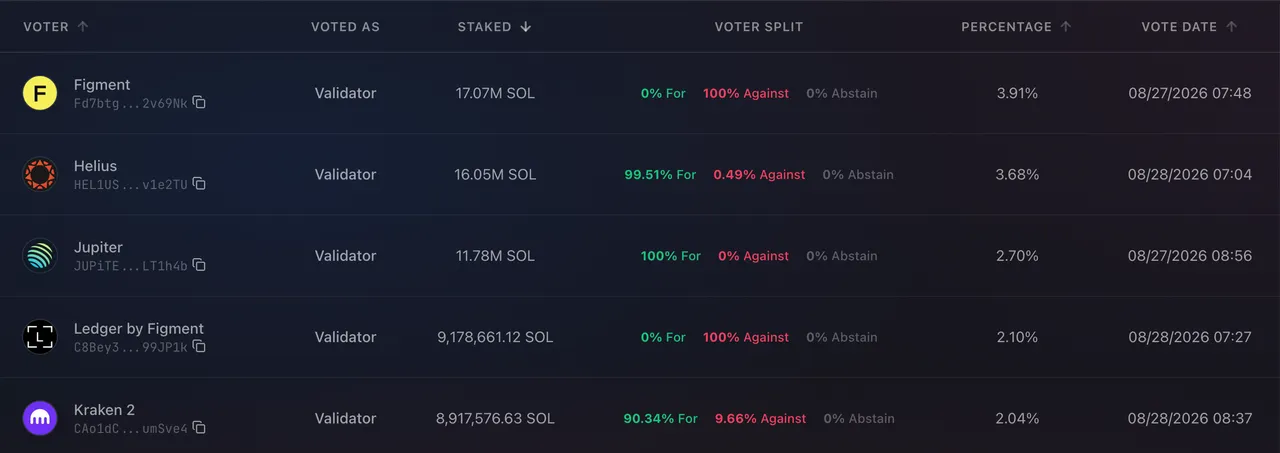Copy Figment's wallet address
Viewport: 1280px width, 453px height.
pyautogui.click(x=199, y=103)
